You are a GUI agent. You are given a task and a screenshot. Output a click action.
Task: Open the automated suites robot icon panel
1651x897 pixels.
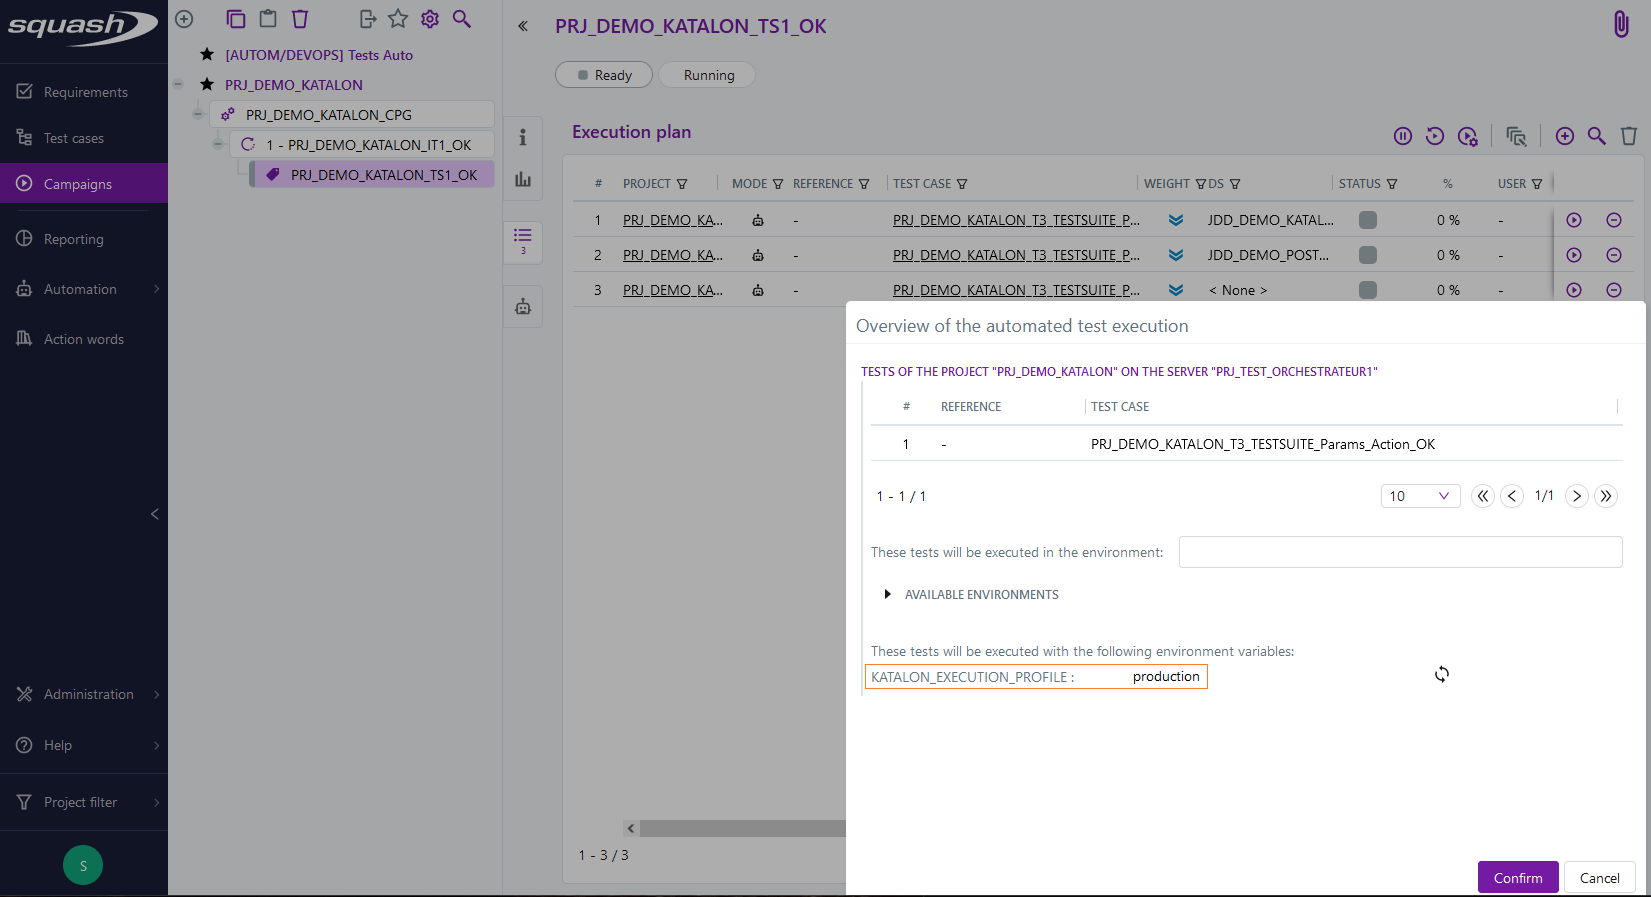(522, 307)
